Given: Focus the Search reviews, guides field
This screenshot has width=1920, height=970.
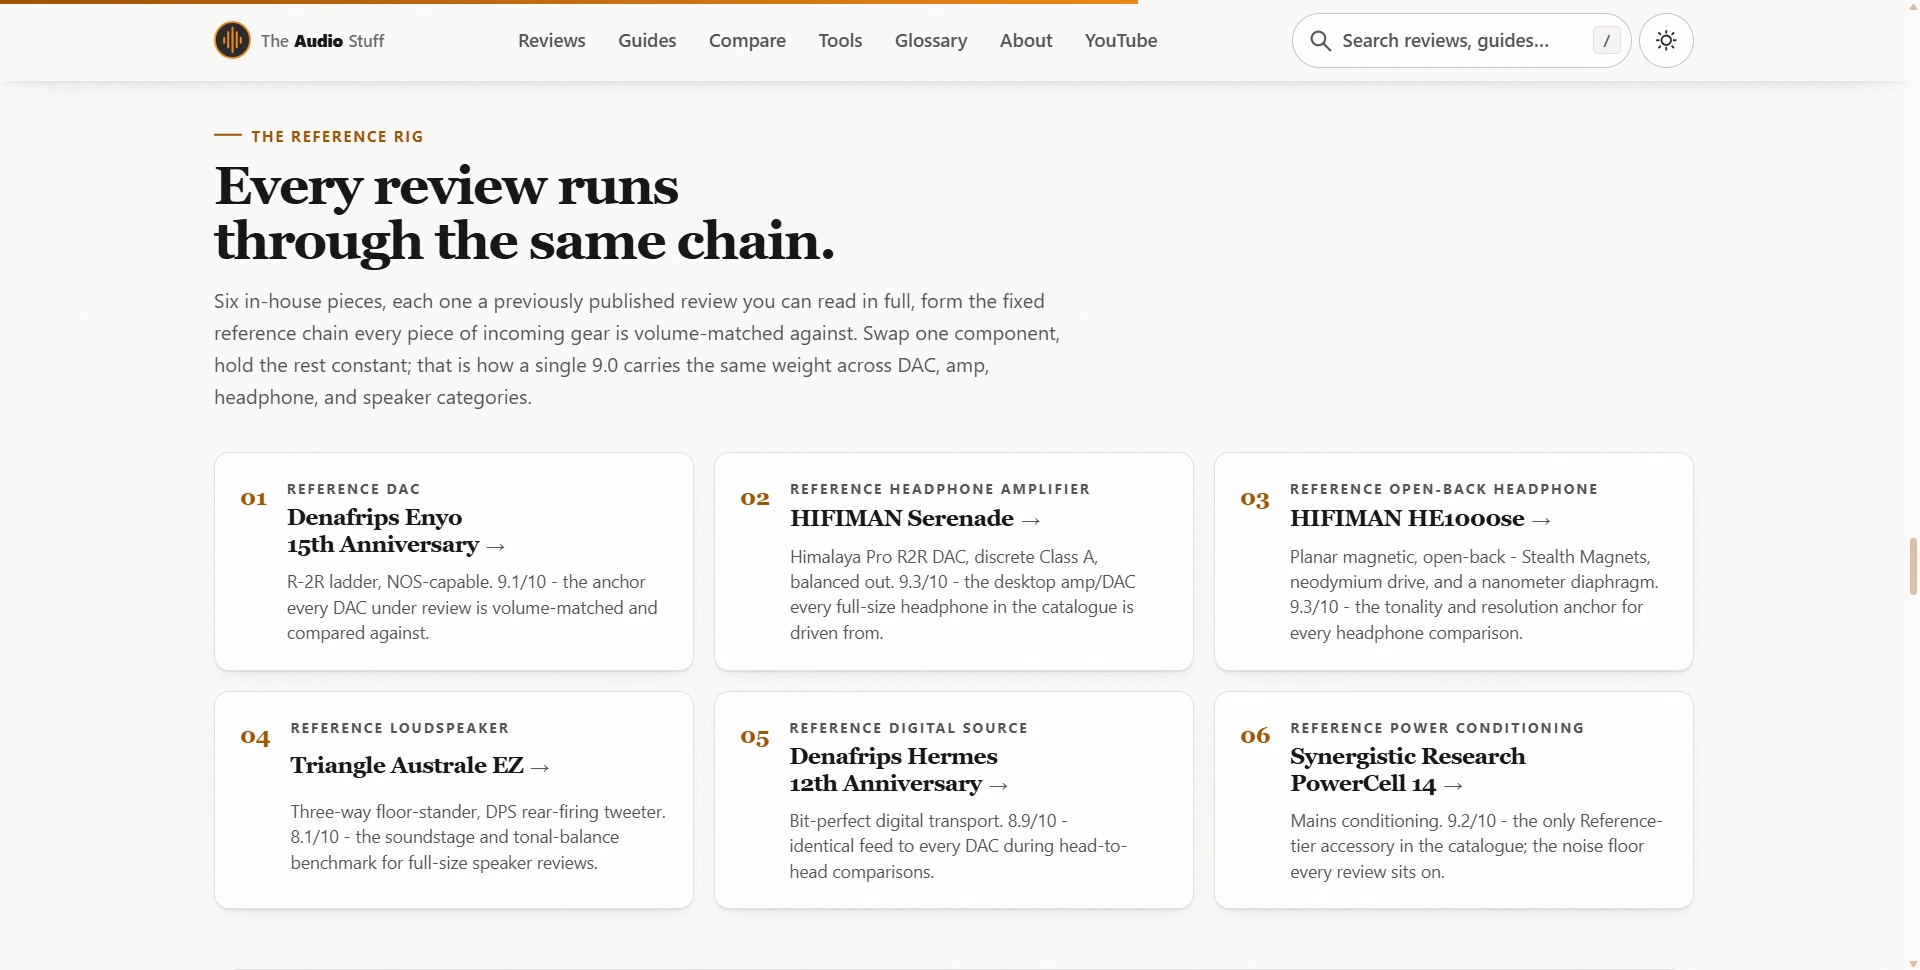Looking at the screenshot, I should click(1461, 41).
